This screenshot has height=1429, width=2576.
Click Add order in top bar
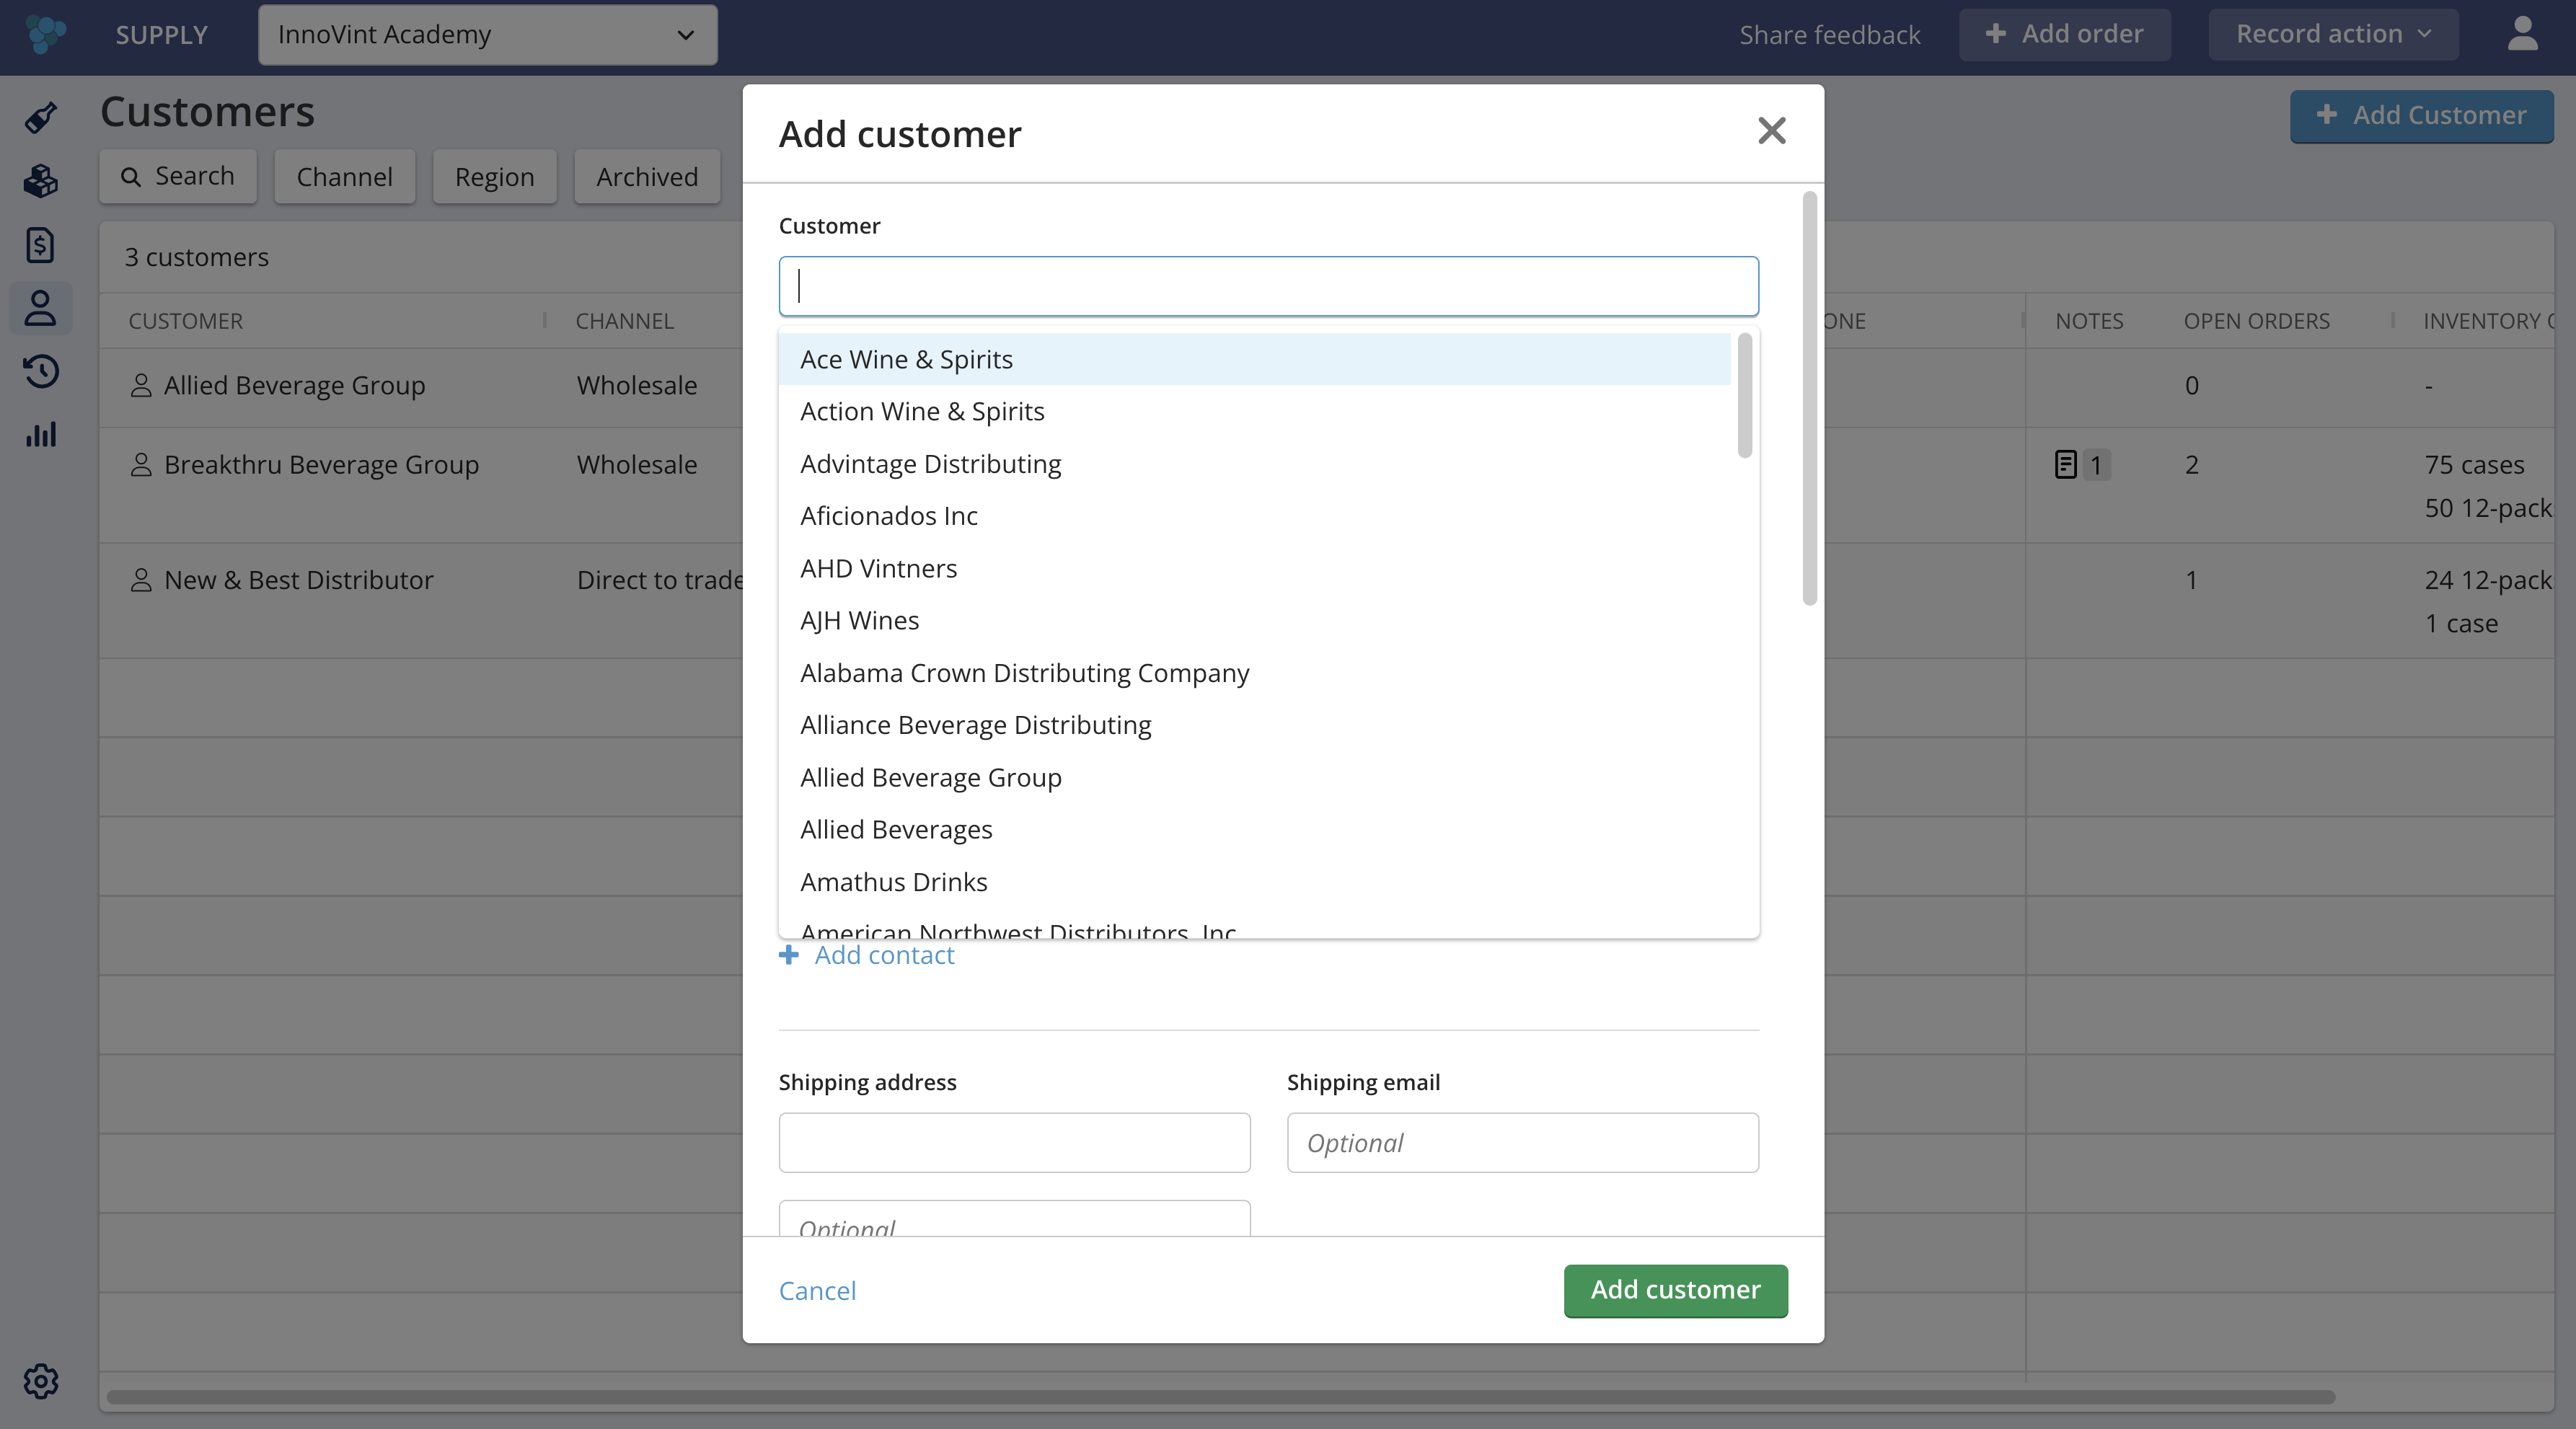point(2064,34)
